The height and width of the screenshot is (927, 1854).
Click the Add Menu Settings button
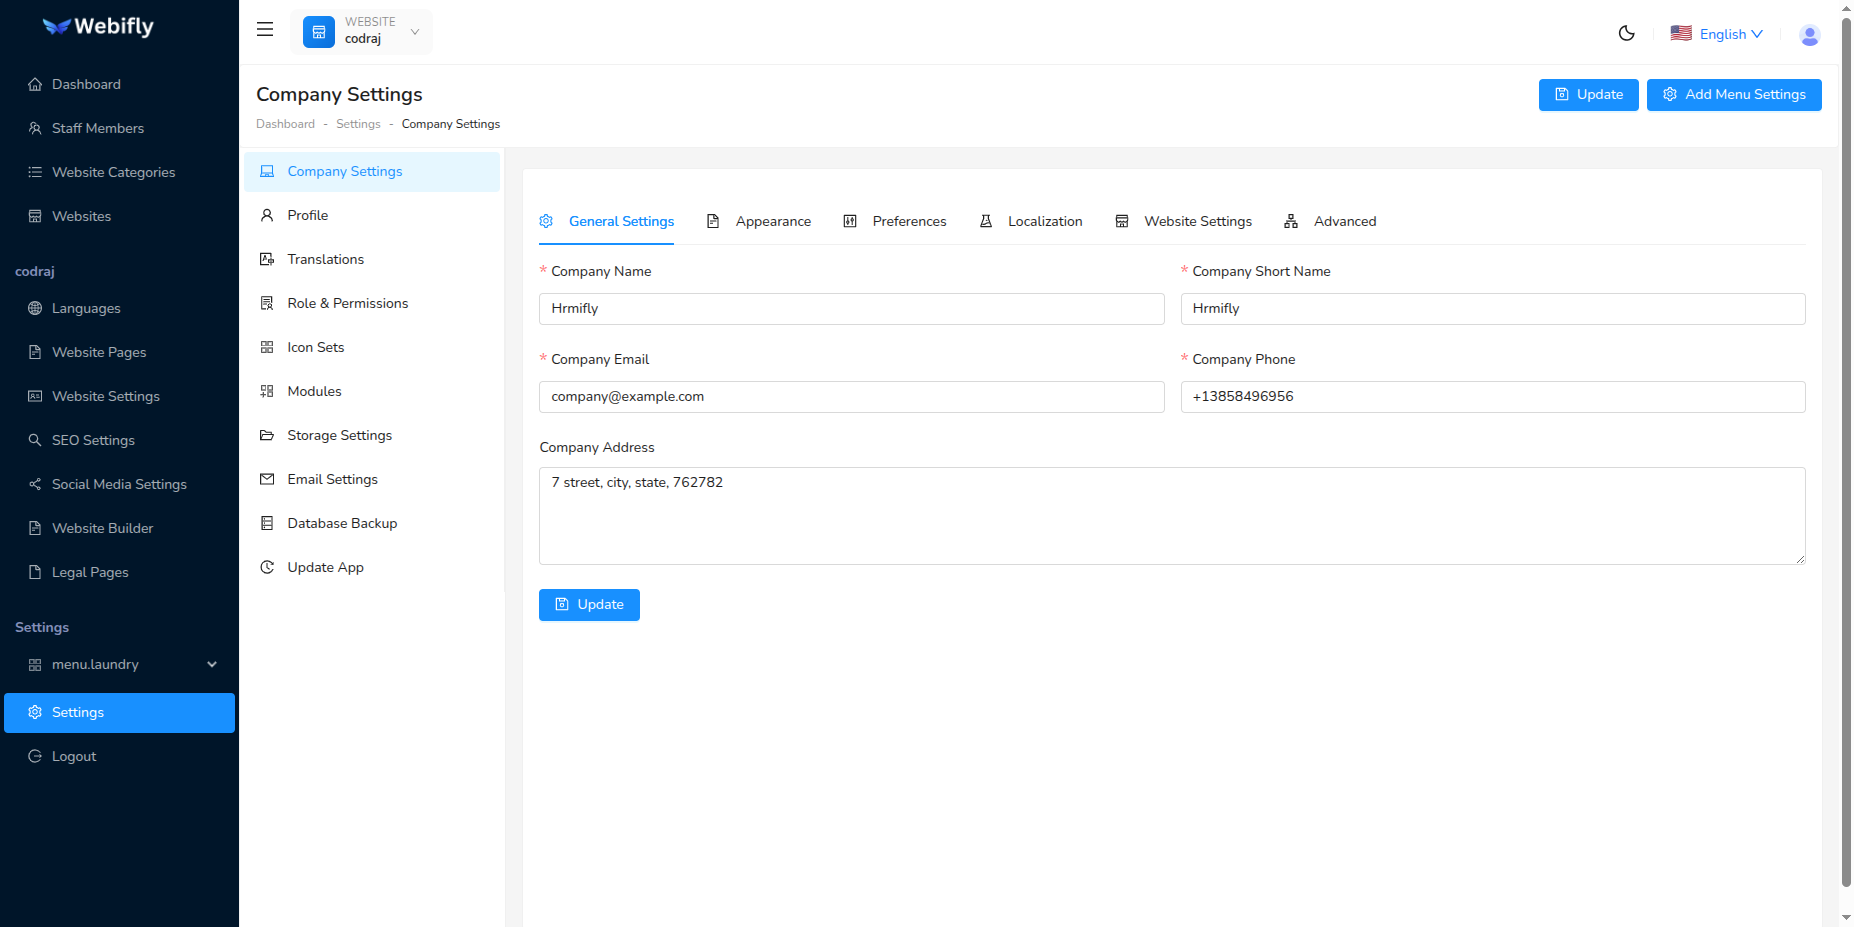1733,95
